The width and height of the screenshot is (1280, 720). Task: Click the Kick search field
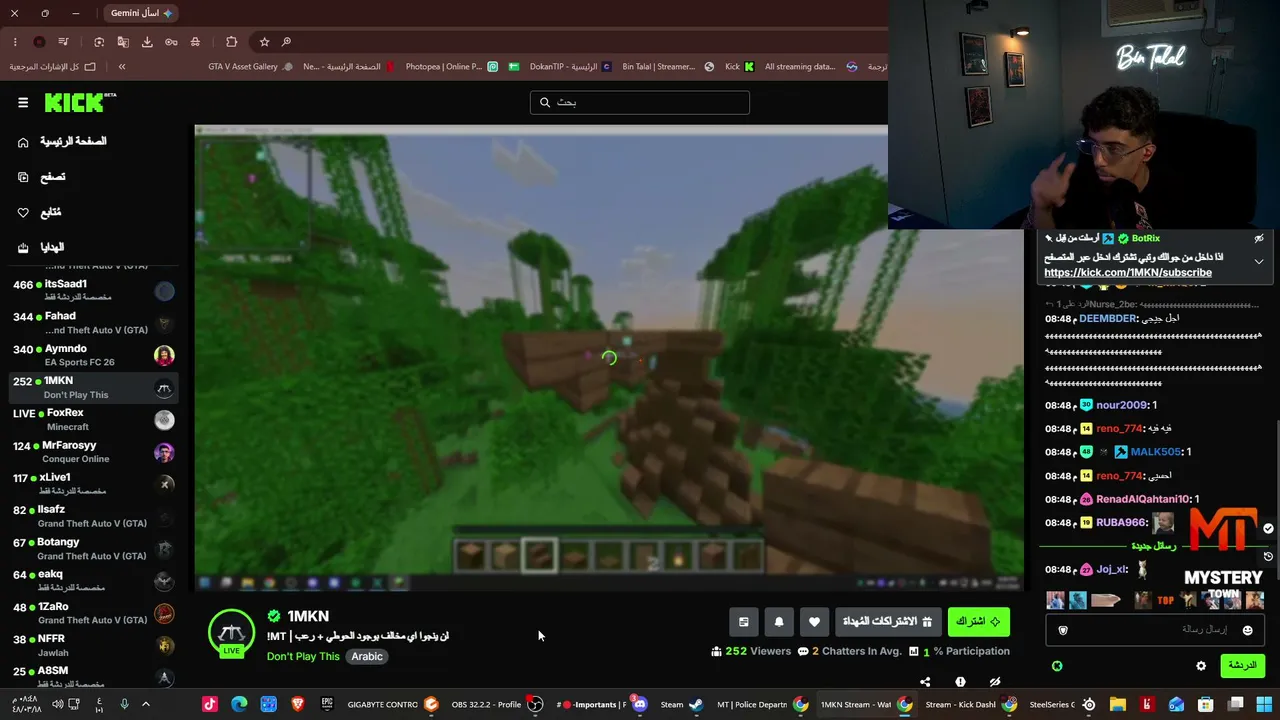tap(639, 102)
